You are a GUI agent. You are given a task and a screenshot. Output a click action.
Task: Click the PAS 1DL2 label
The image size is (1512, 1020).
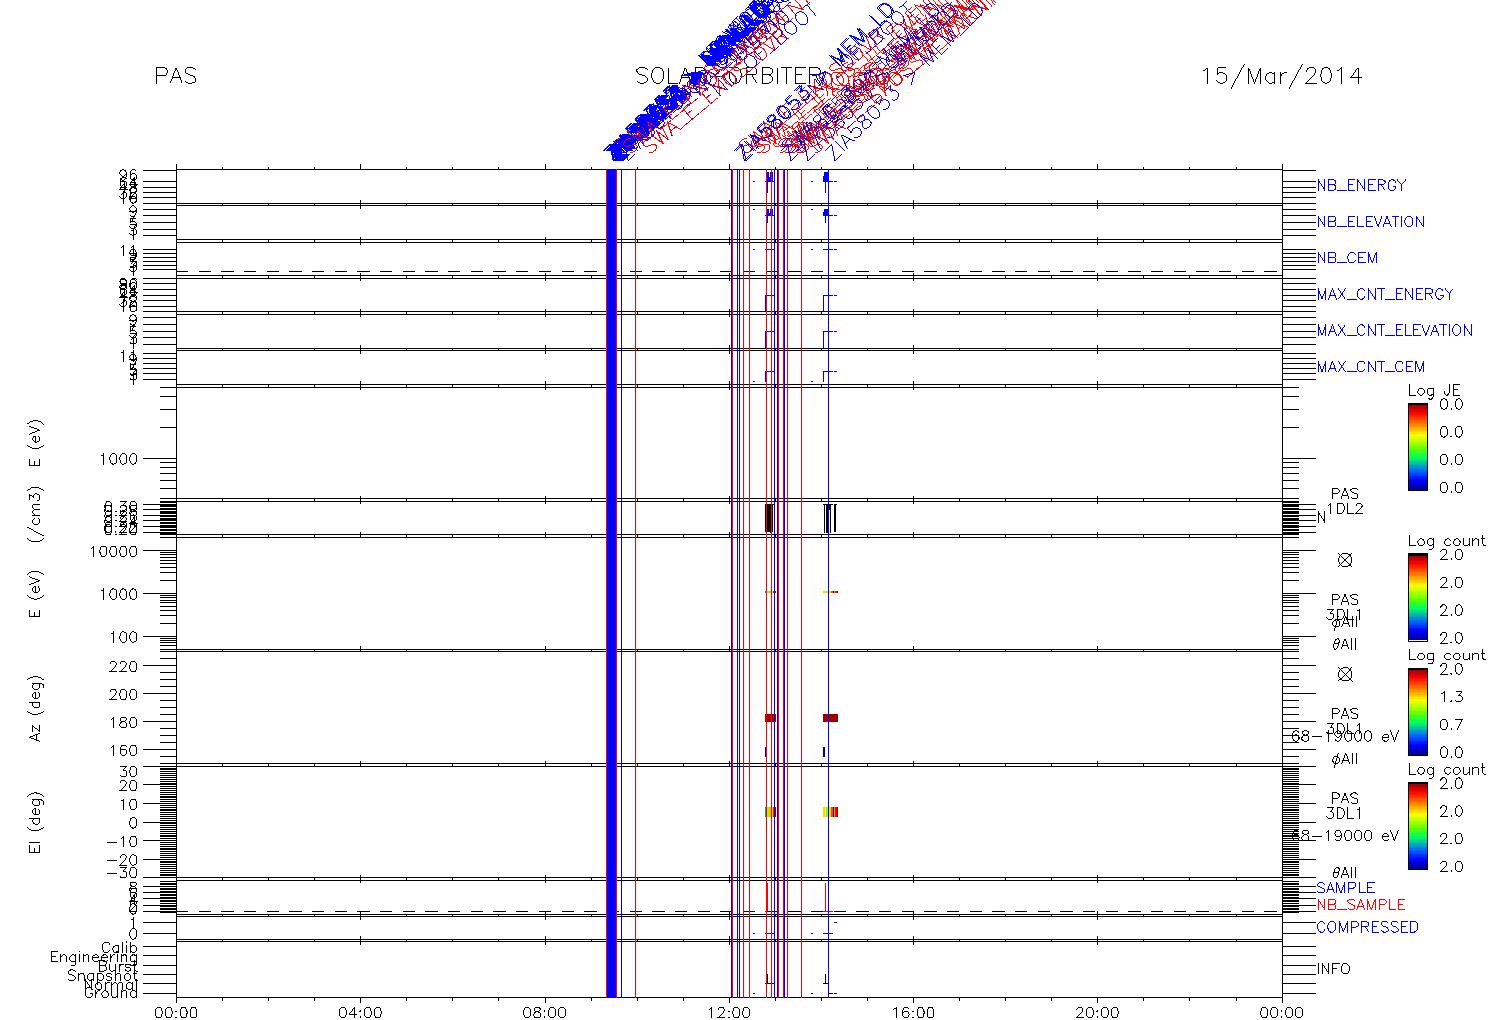point(1345,502)
